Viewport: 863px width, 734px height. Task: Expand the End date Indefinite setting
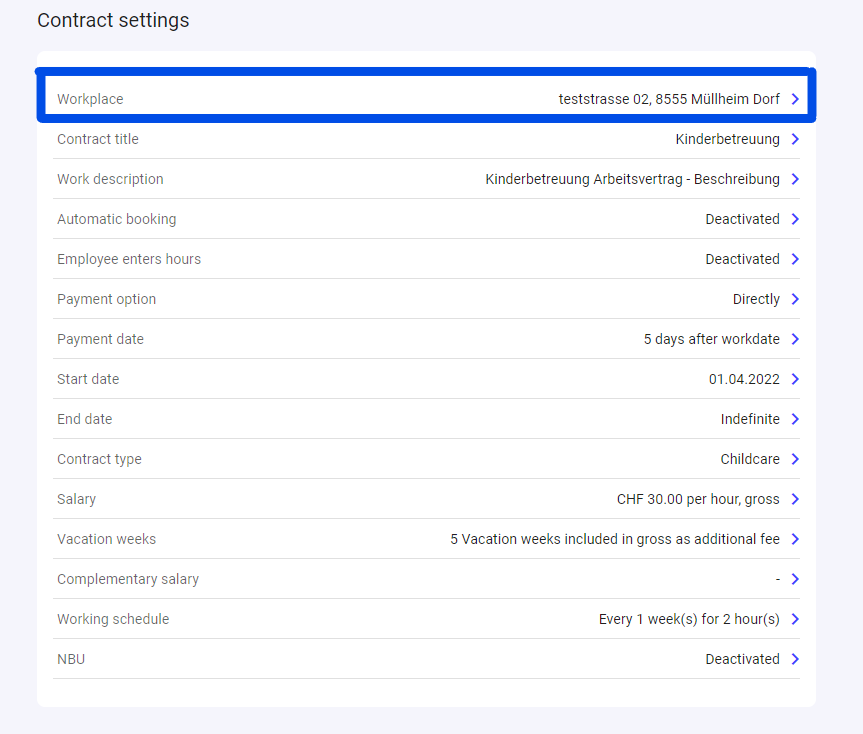[x=795, y=419]
